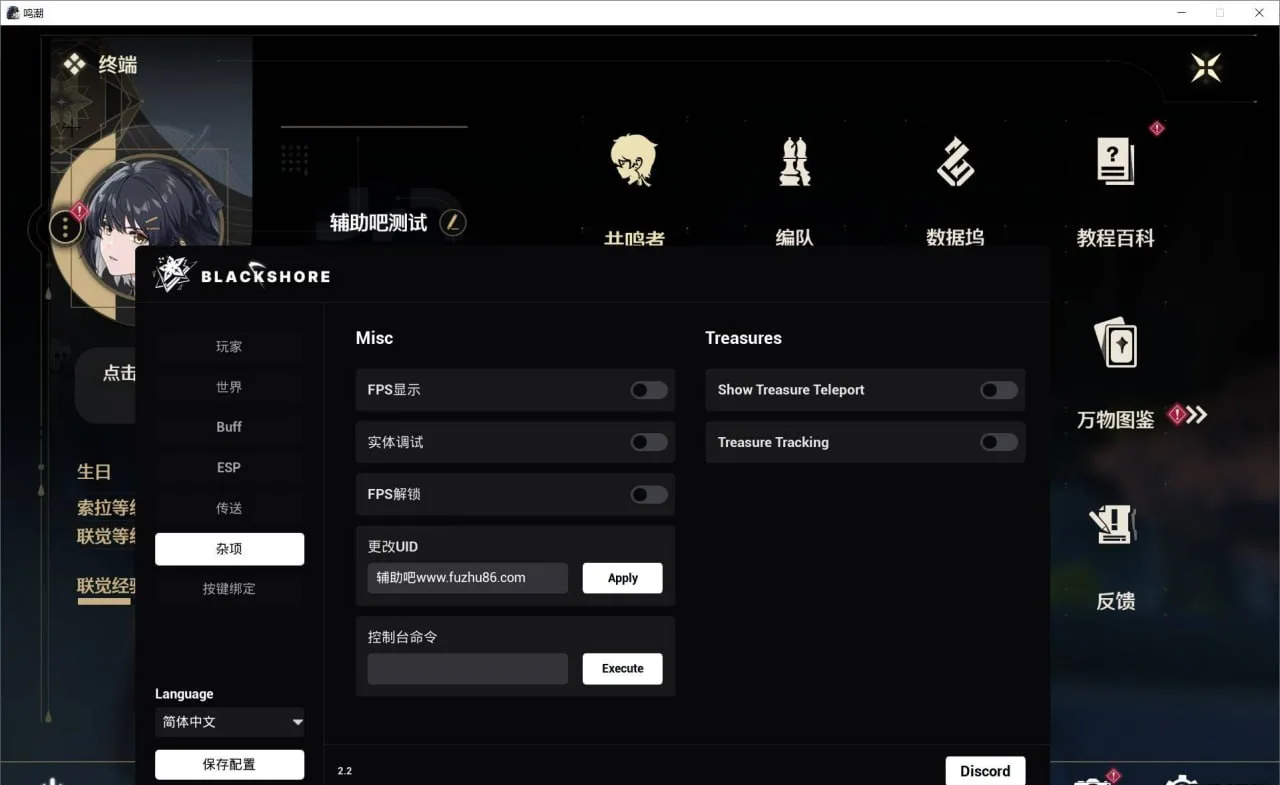The width and height of the screenshot is (1280, 785).
Task: Toggle the 实体调试 switch
Action: (649, 442)
